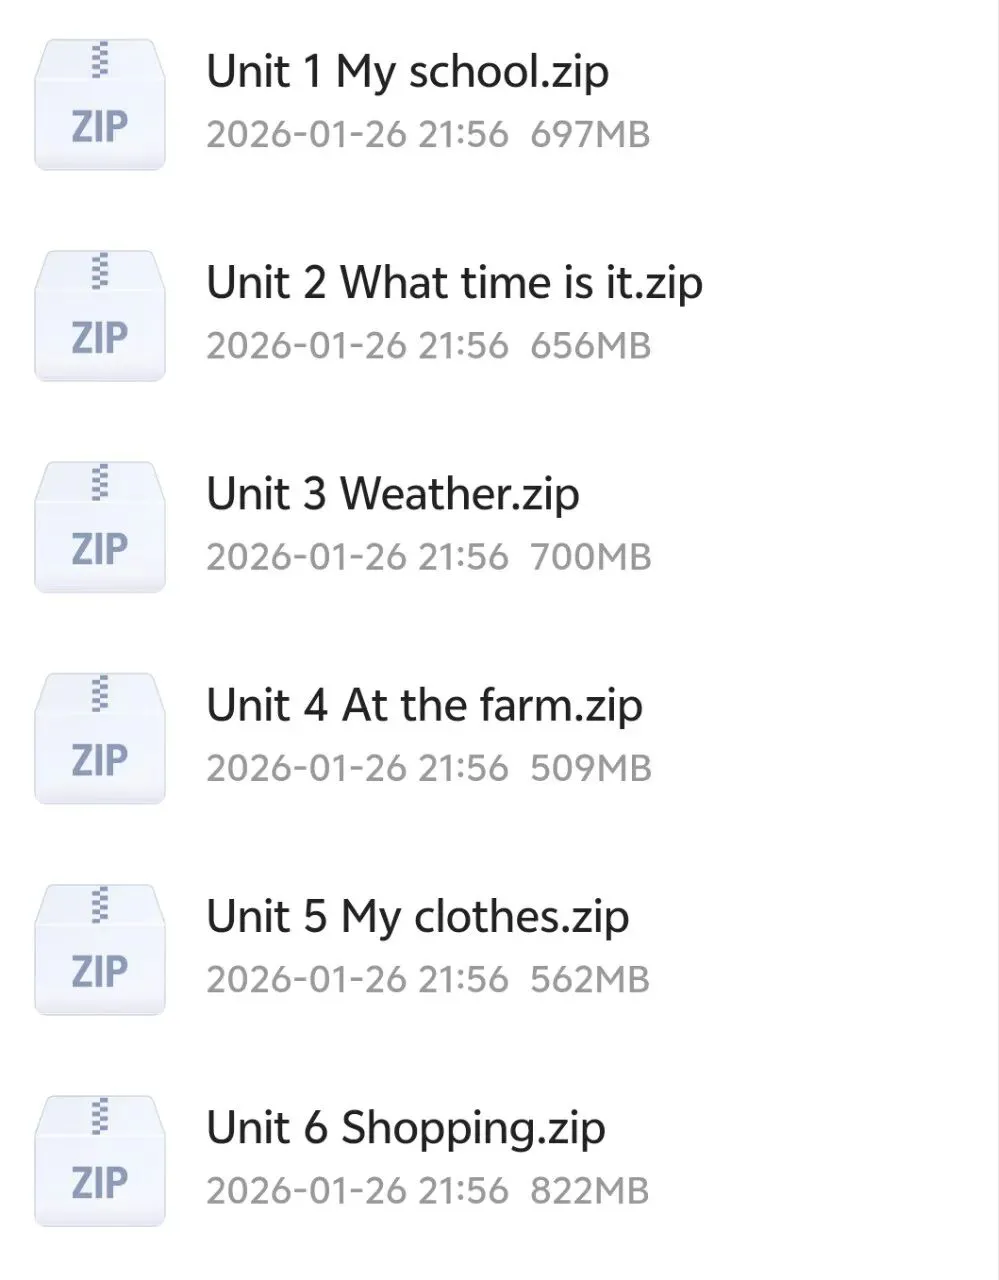Select the ZIP icon for Unit 6 Shopping
Screen dimensions: 999x1280
coord(100,1161)
